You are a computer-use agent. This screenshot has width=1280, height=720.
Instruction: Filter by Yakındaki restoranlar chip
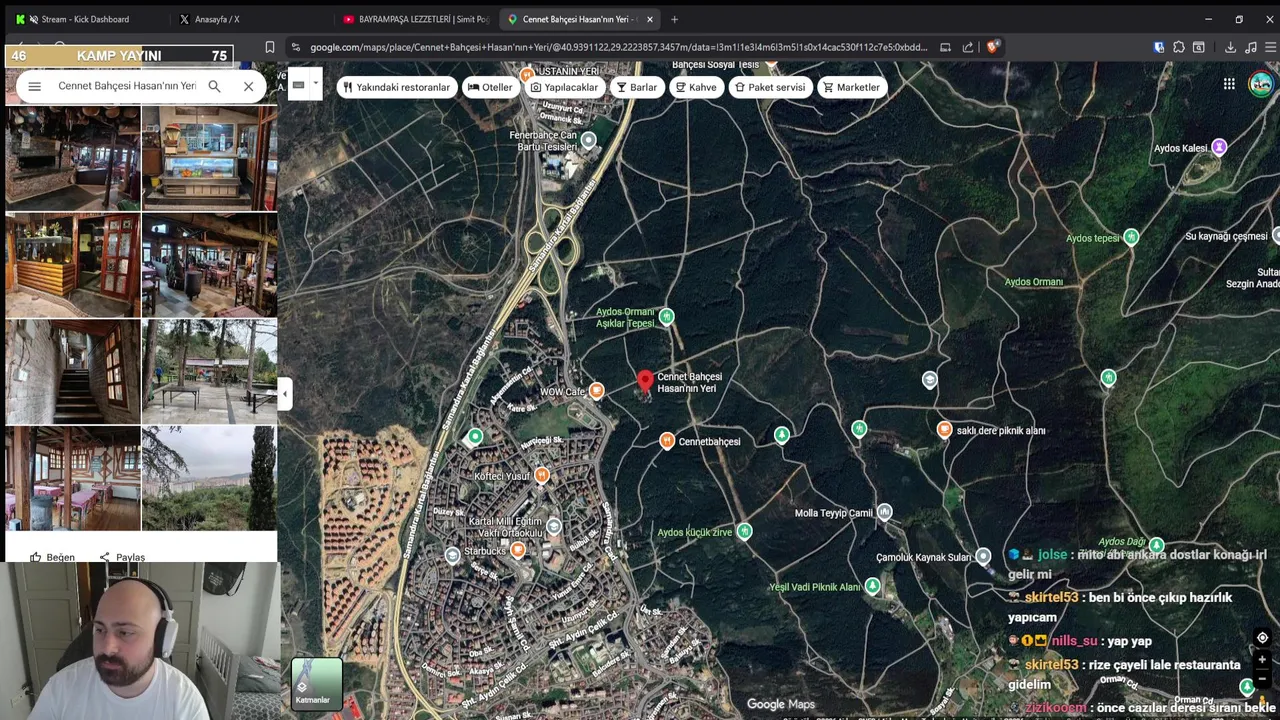[396, 87]
